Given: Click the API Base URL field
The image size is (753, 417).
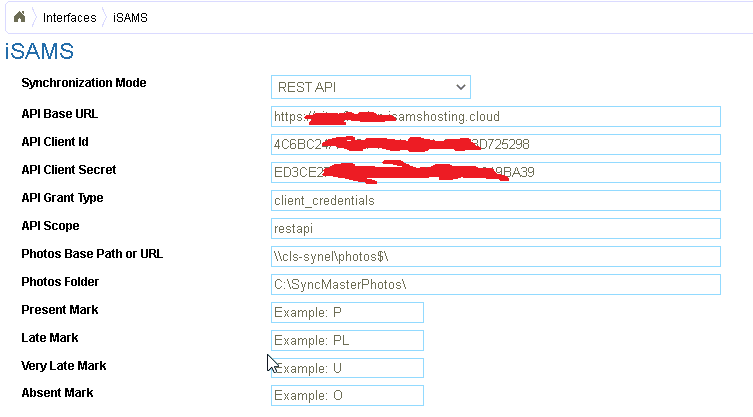Looking at the screenshot, I should coord(496,117).
